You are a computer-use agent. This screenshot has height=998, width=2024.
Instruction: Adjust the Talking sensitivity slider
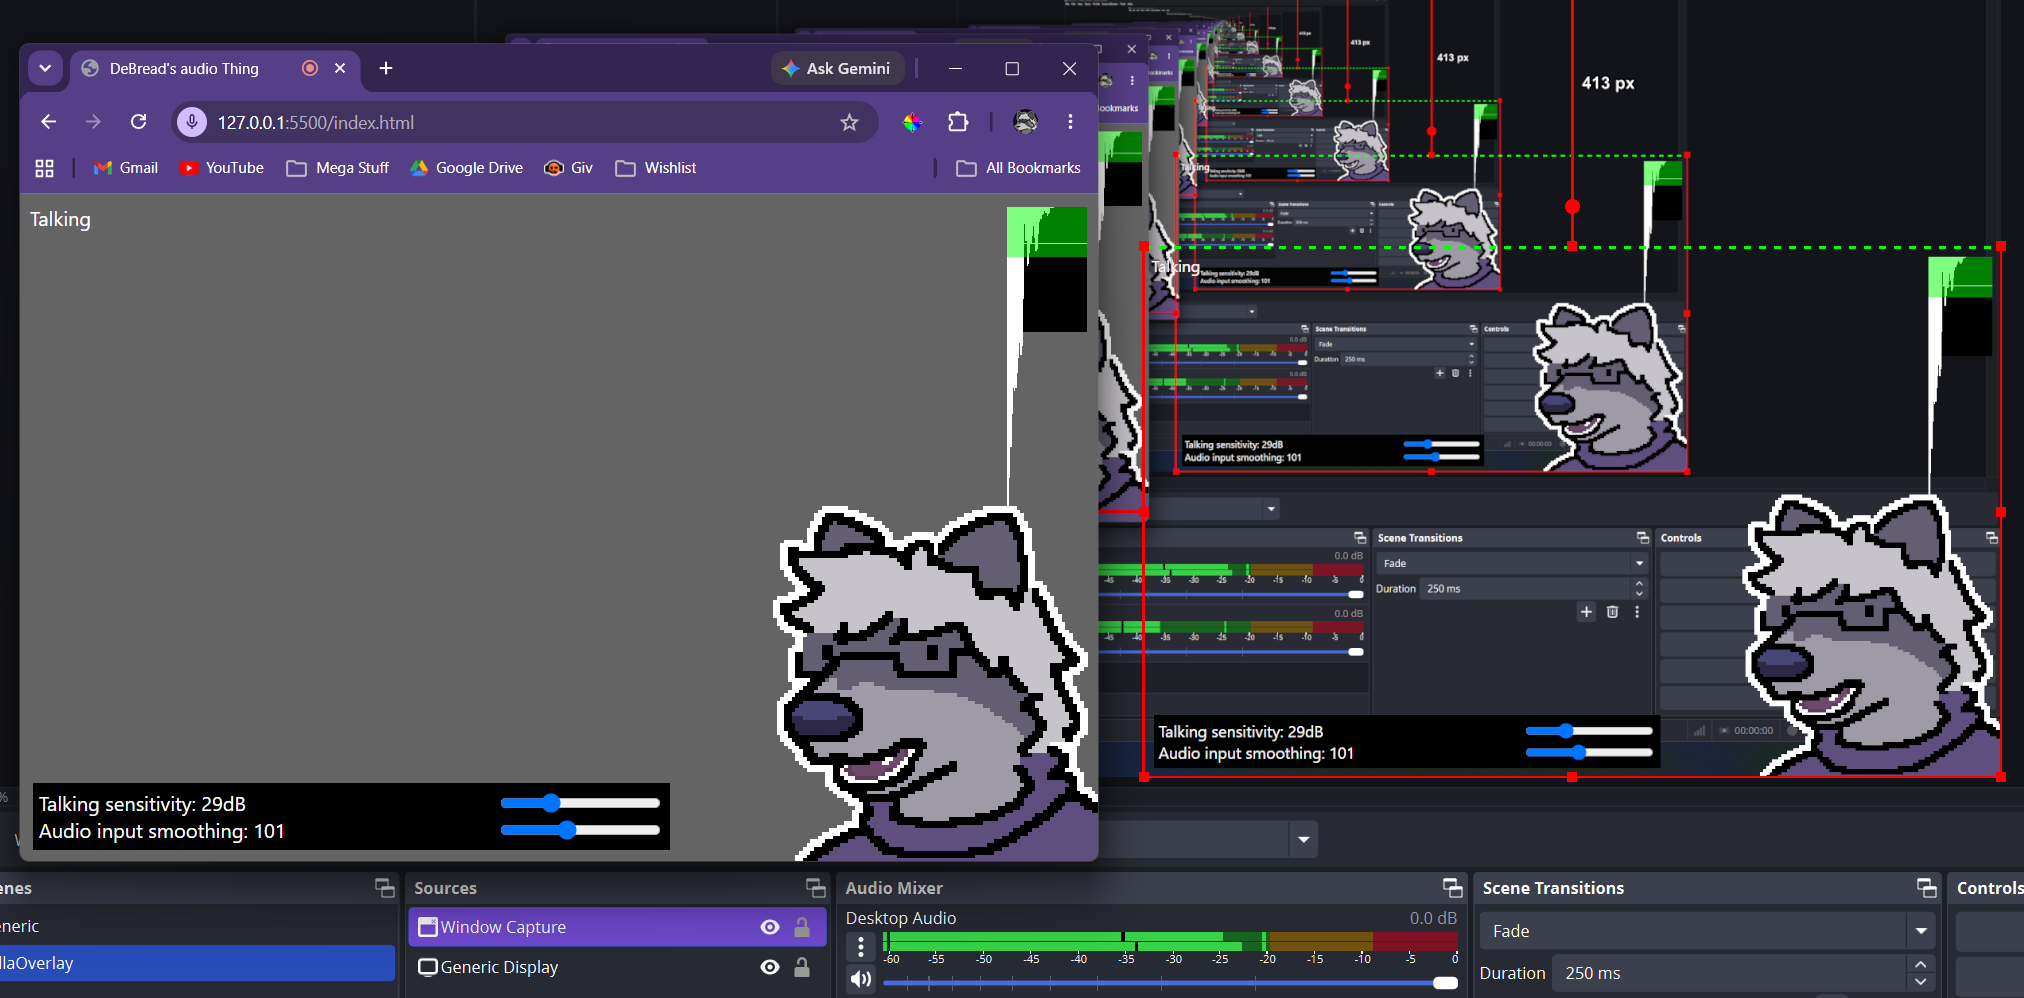(580, 803)
